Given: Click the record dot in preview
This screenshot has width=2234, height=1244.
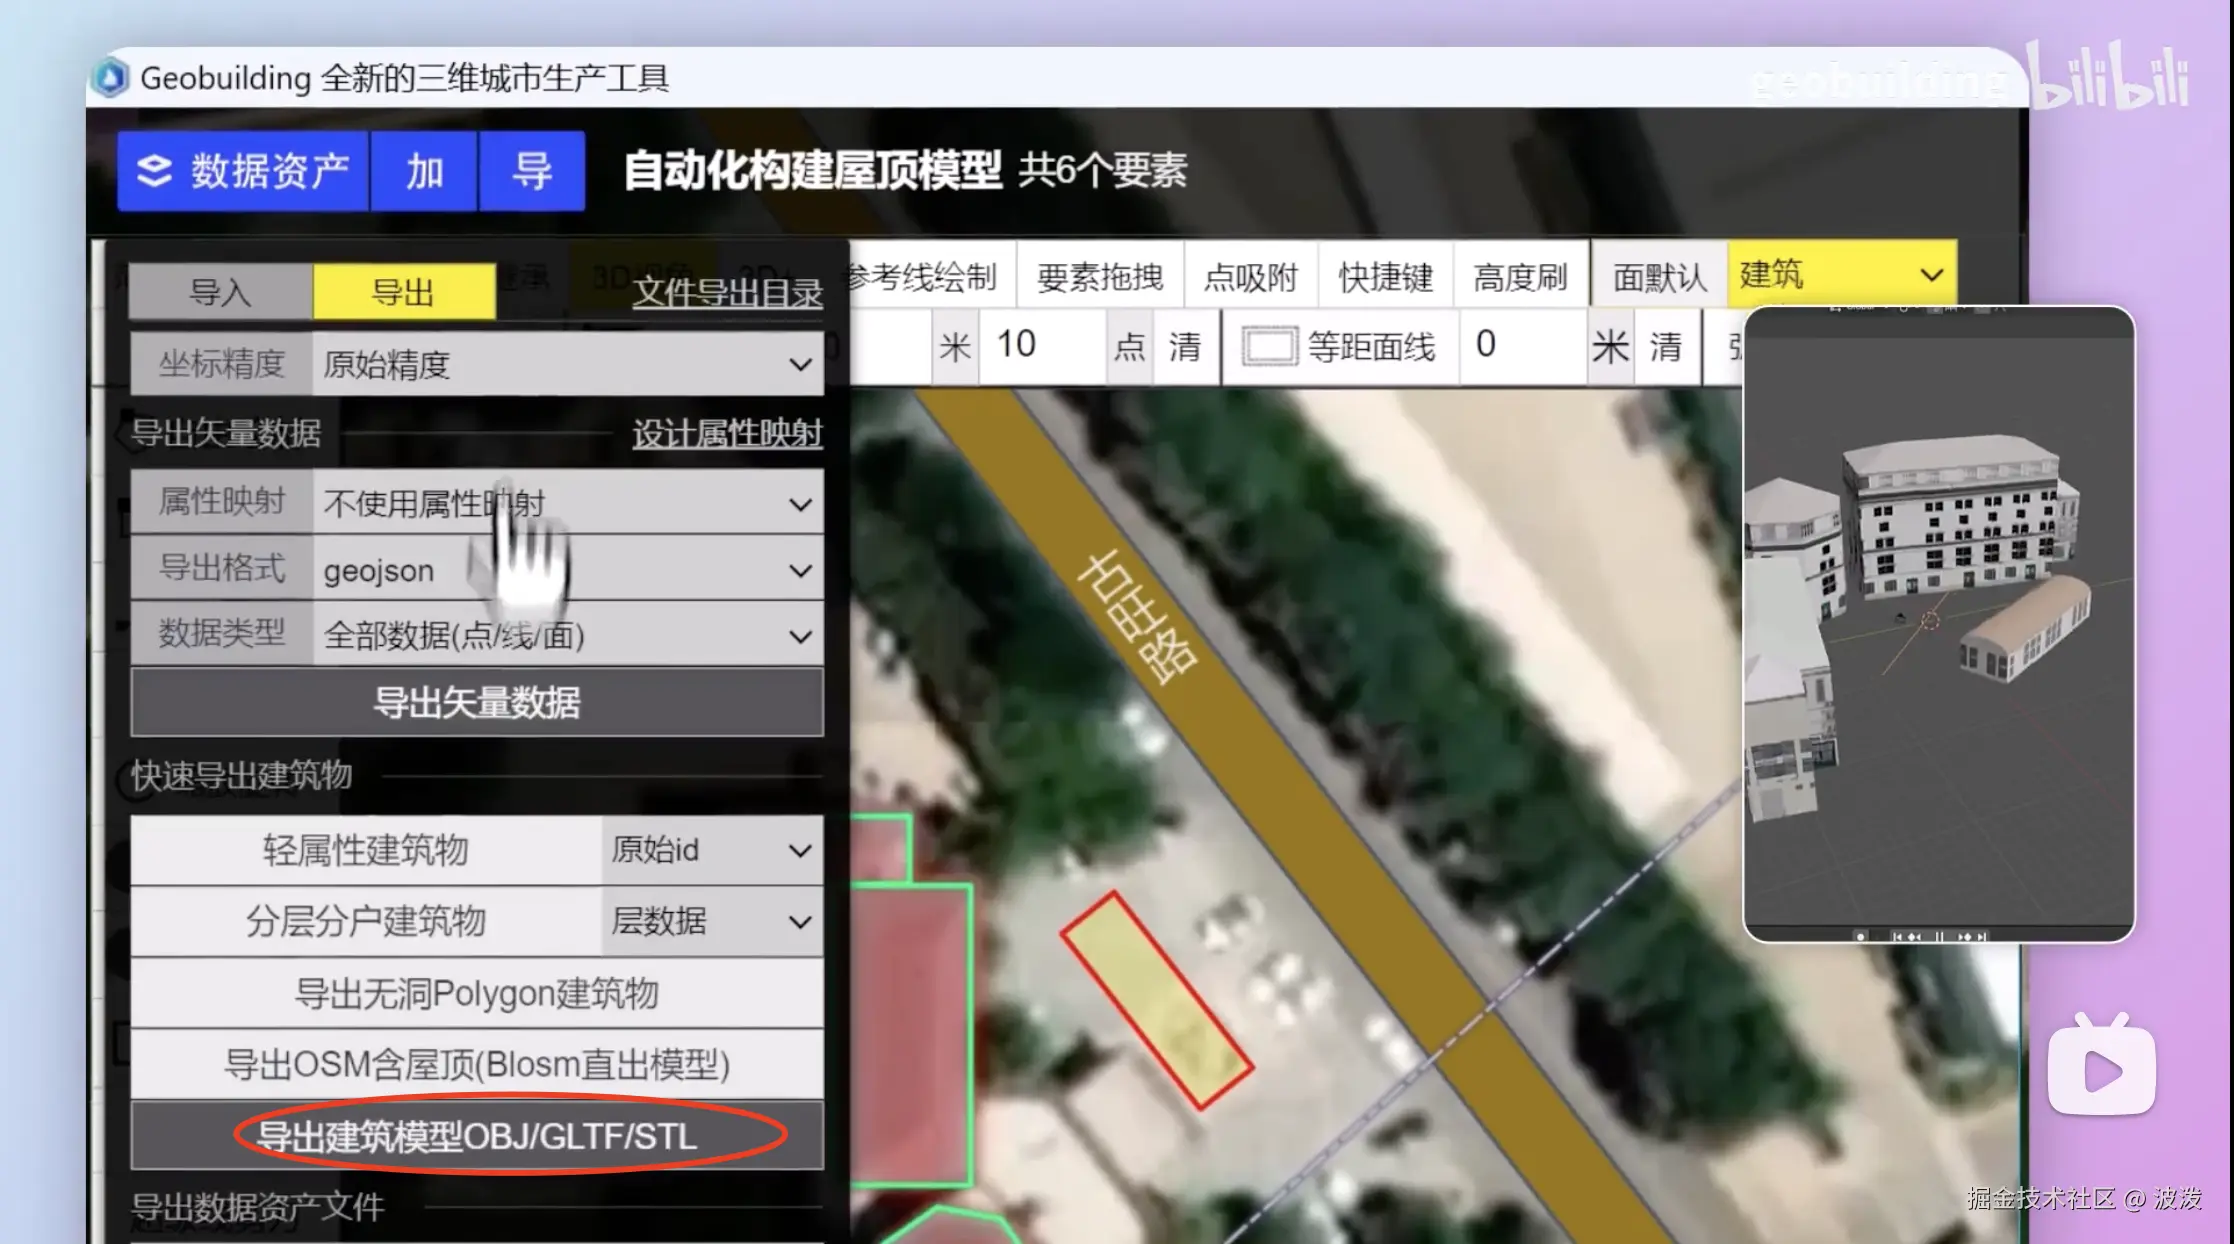Looking at the screenshot, I should click(1860, 937).
